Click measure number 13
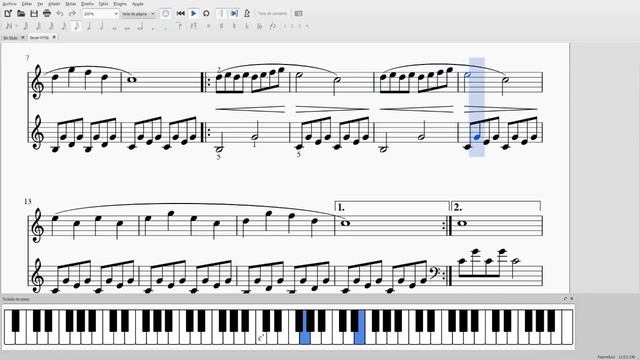The height and width of the screenshot is (360, 640). coord(27,201)
